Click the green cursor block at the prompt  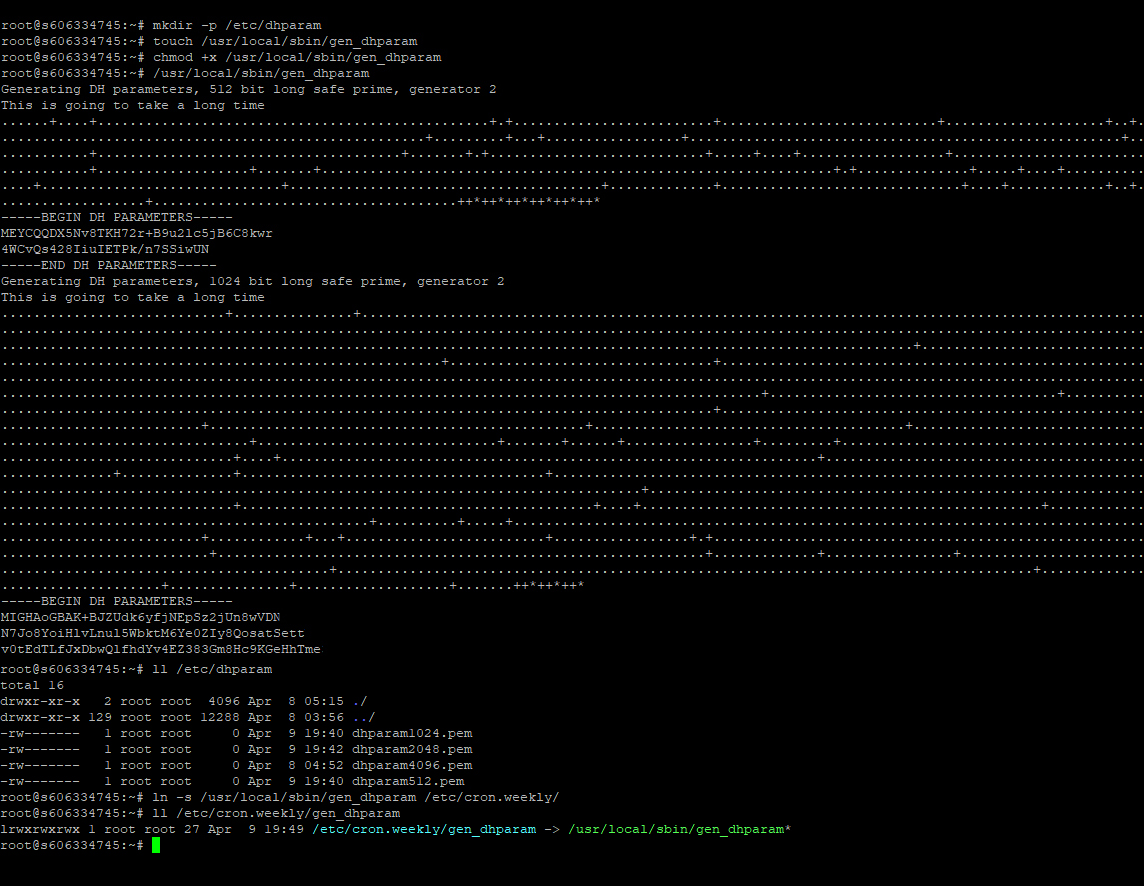pyautogui.click(x=156, y=846)
